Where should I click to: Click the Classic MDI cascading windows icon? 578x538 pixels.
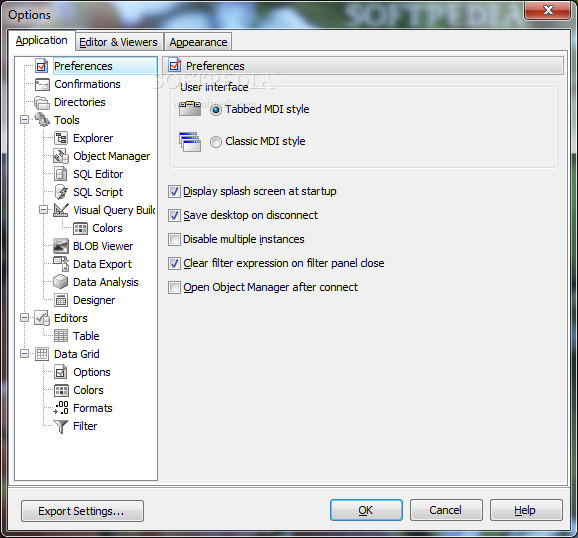tap(190, 142)
